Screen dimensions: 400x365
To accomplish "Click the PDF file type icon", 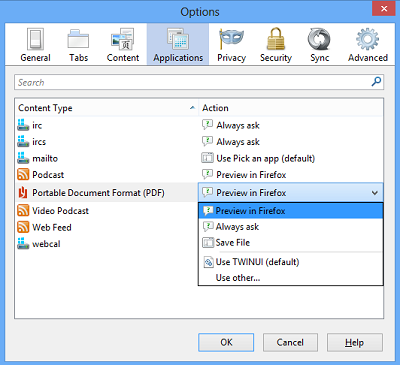I will (23, 192).
